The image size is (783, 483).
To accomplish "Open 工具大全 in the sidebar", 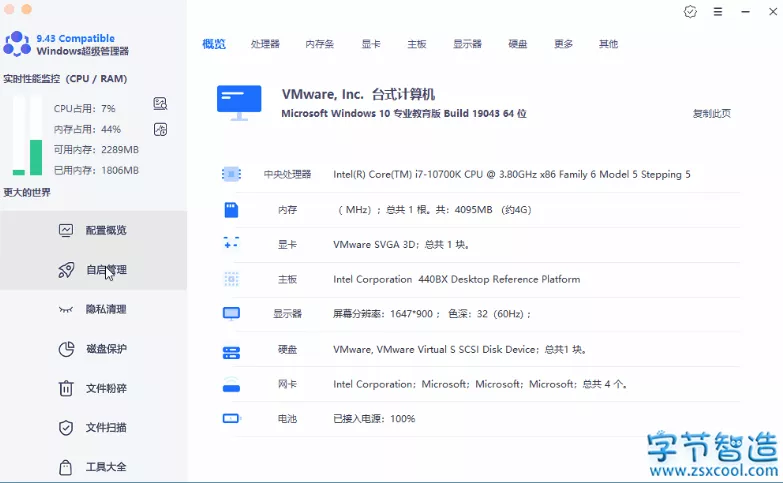I will tap(93, 467).
